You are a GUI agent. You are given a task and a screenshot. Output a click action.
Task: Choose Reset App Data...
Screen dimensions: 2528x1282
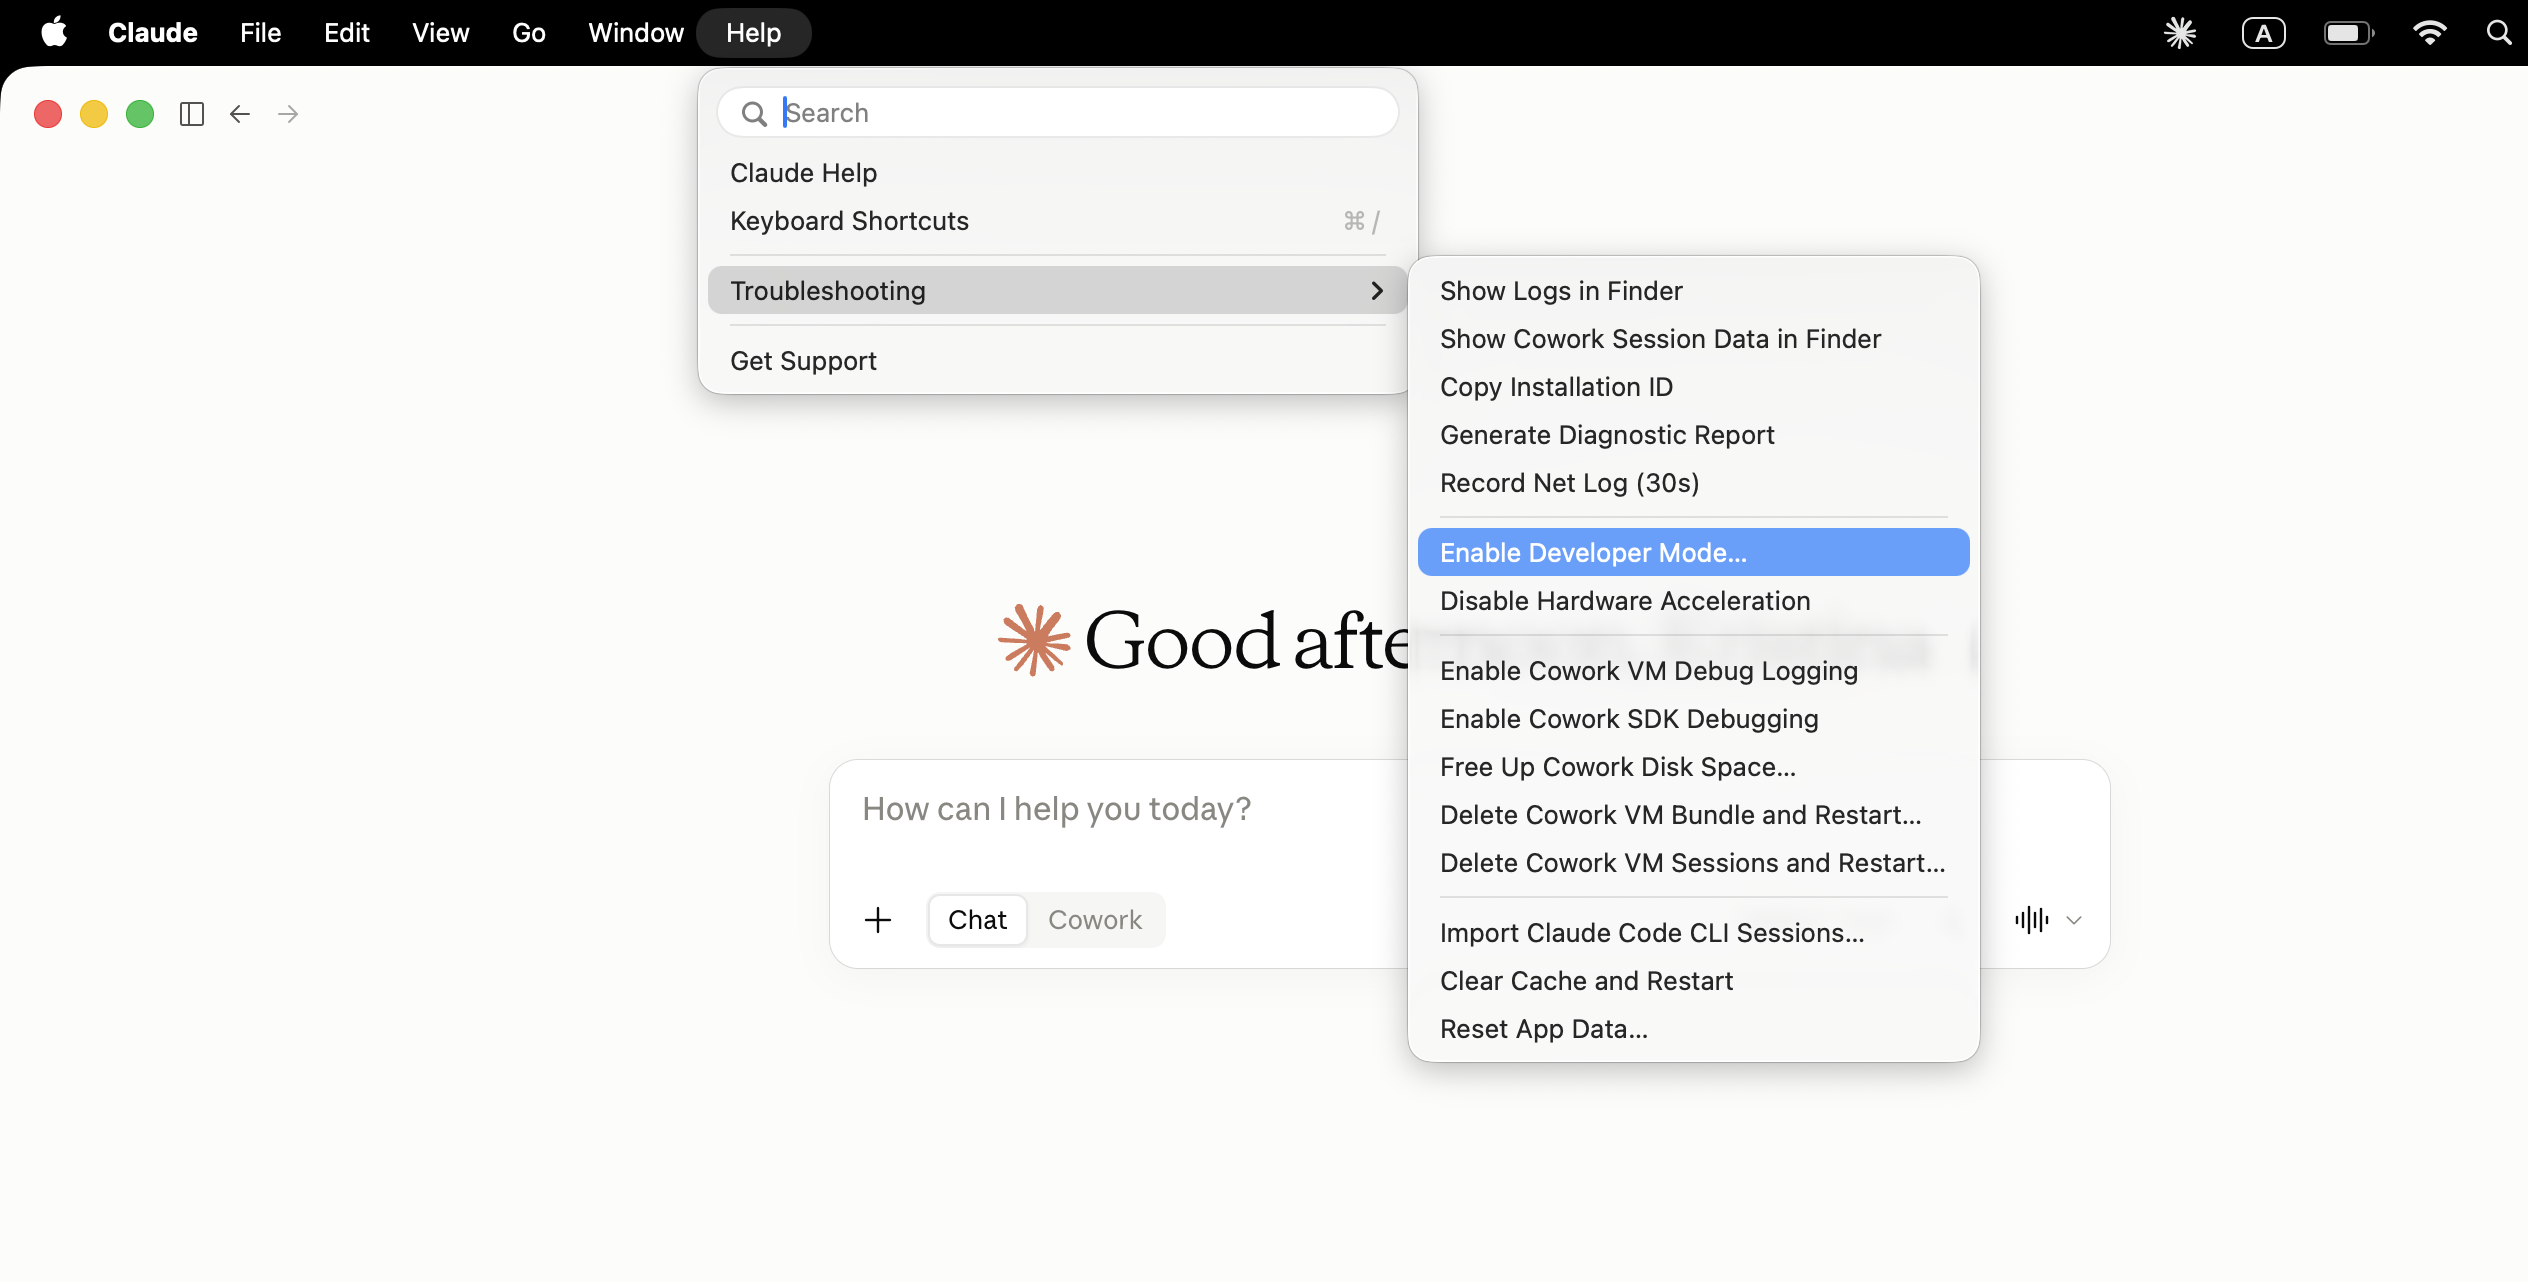point(1693,1029)
